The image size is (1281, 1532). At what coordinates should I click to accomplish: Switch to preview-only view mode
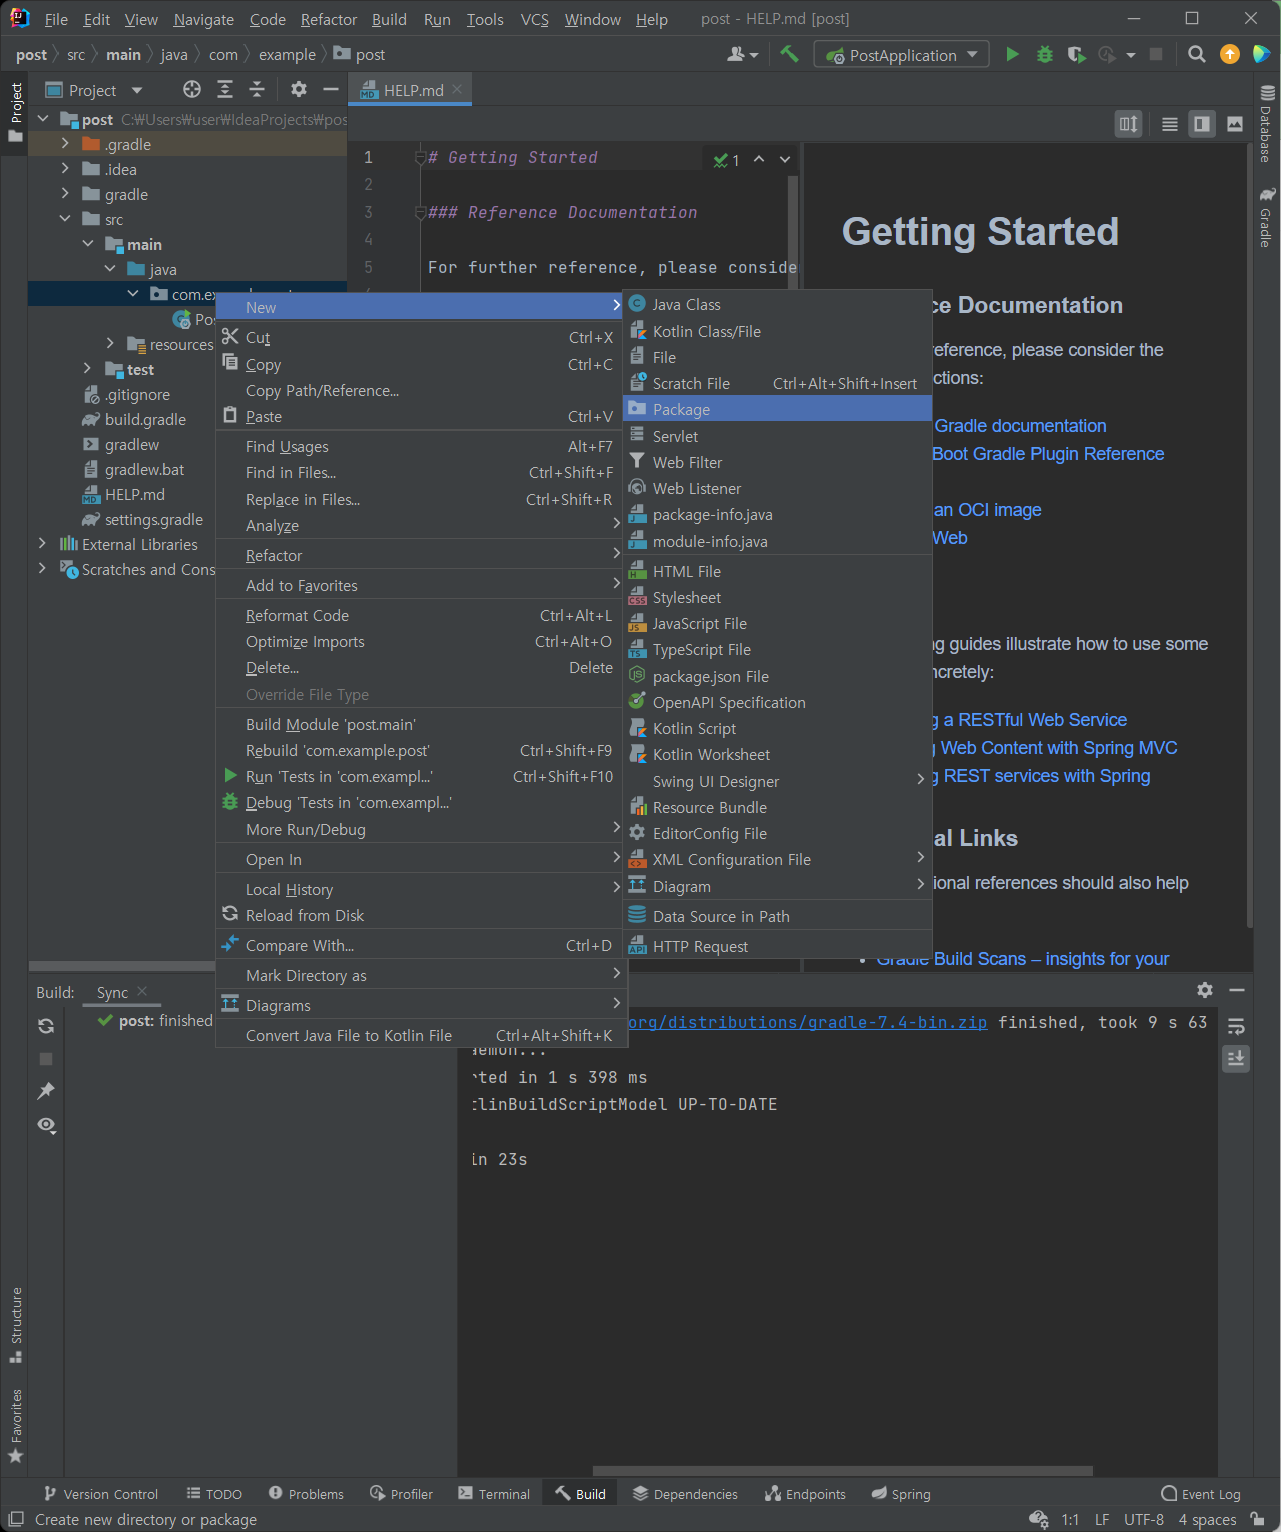[x=1235, y=124]
